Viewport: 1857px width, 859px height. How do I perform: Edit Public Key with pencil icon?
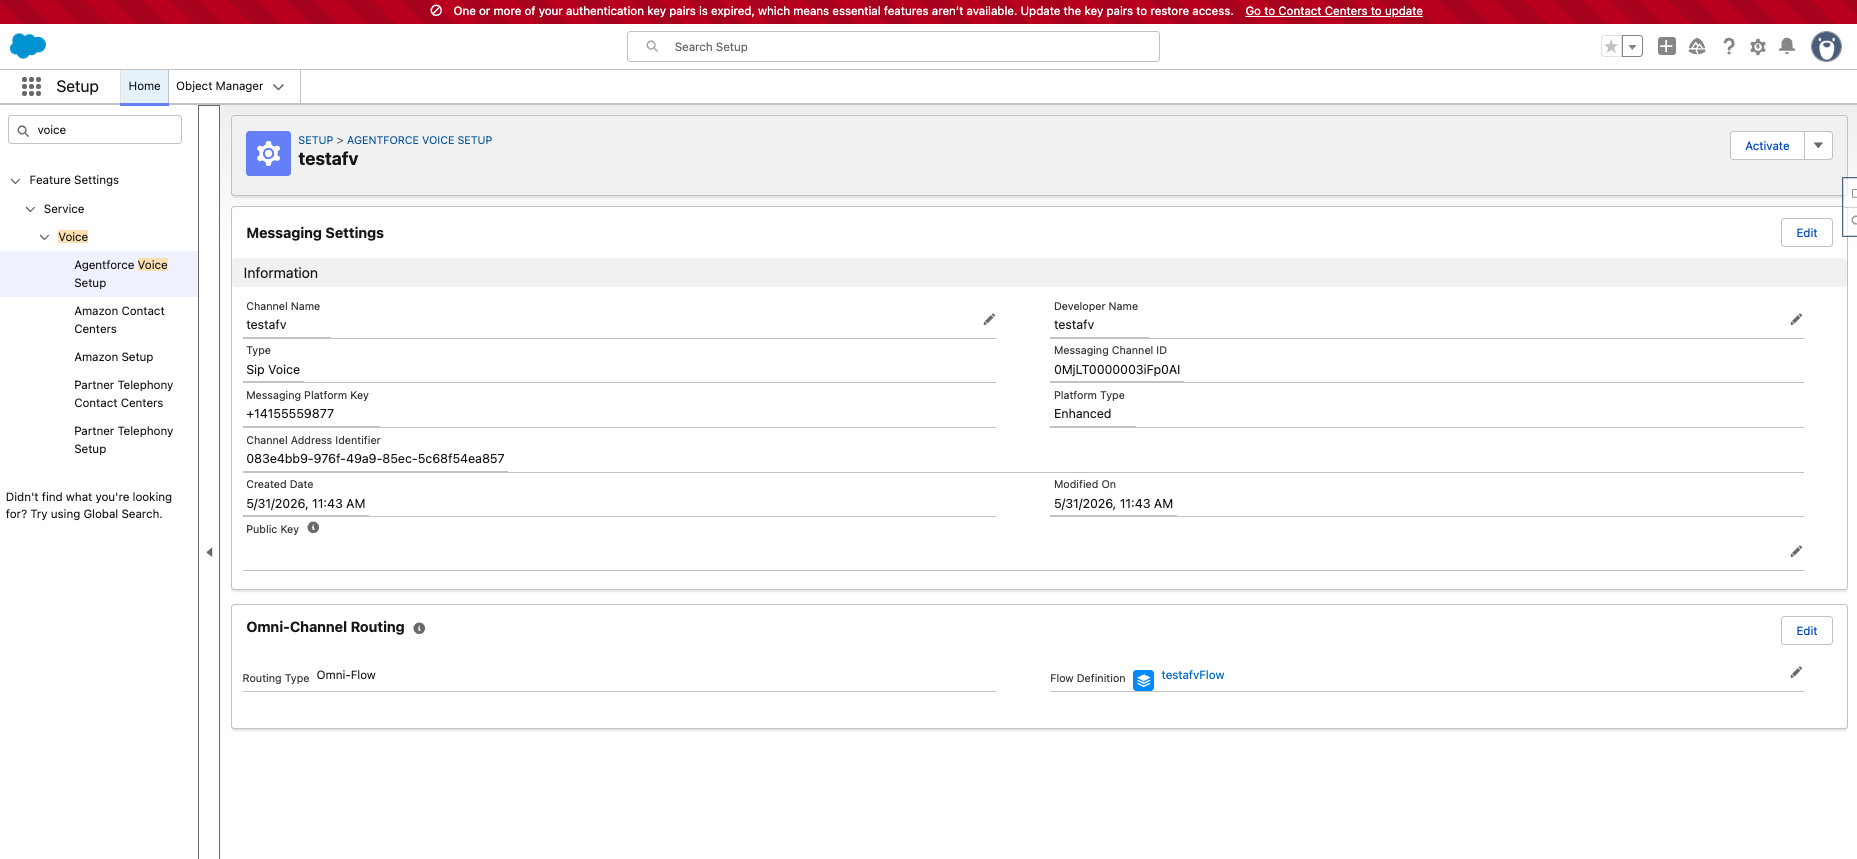[x=1796, y=551]
